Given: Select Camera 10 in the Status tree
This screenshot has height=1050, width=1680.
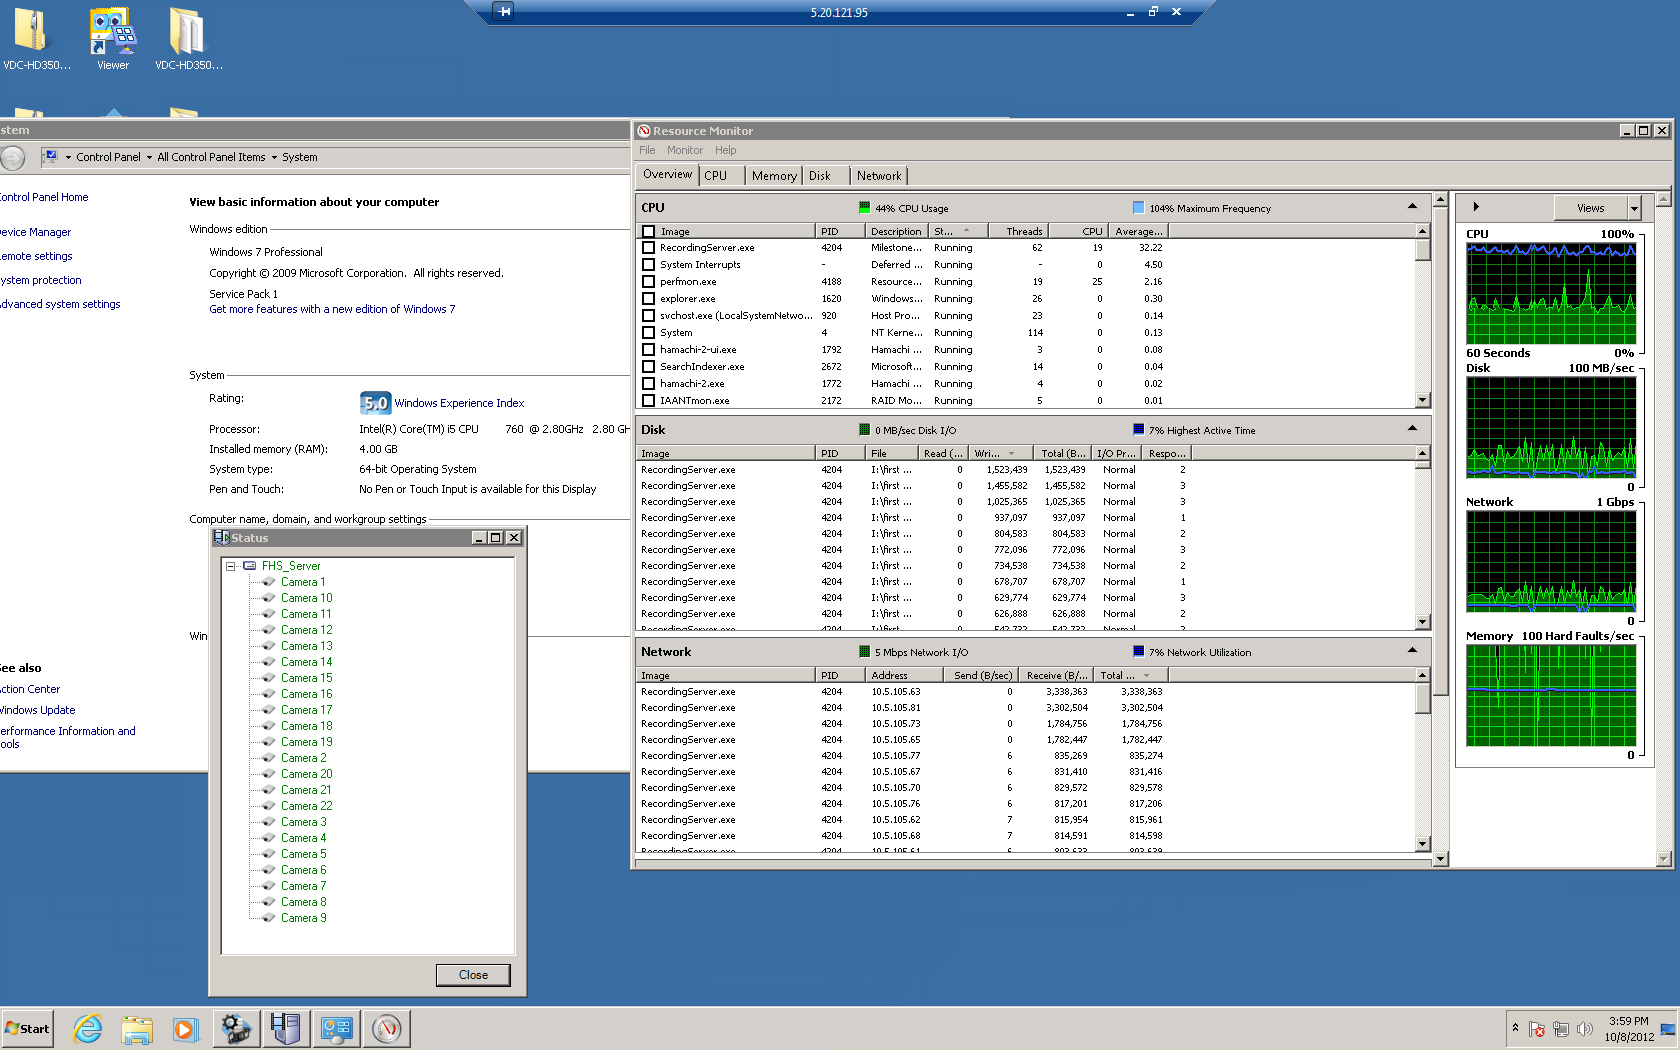Looking at the screenshot, I should pos(306,598).
